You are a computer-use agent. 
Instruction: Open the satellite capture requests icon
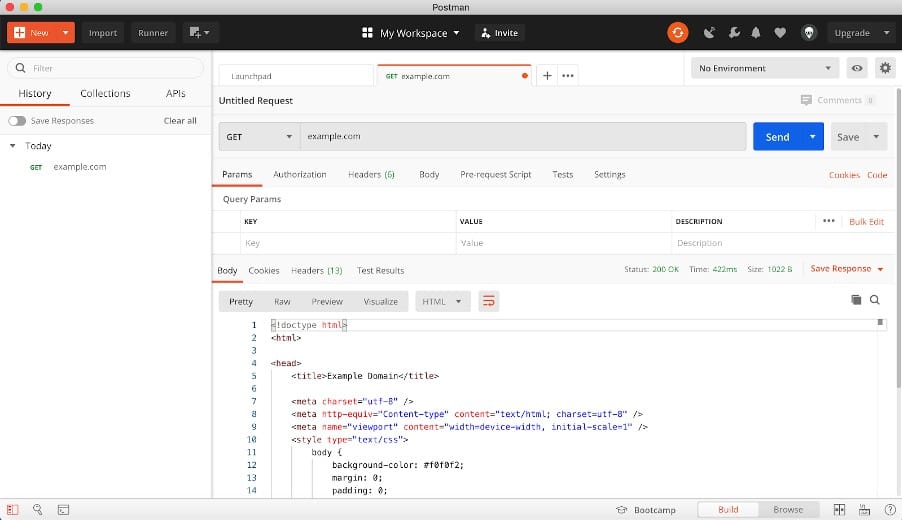(709, 33)
